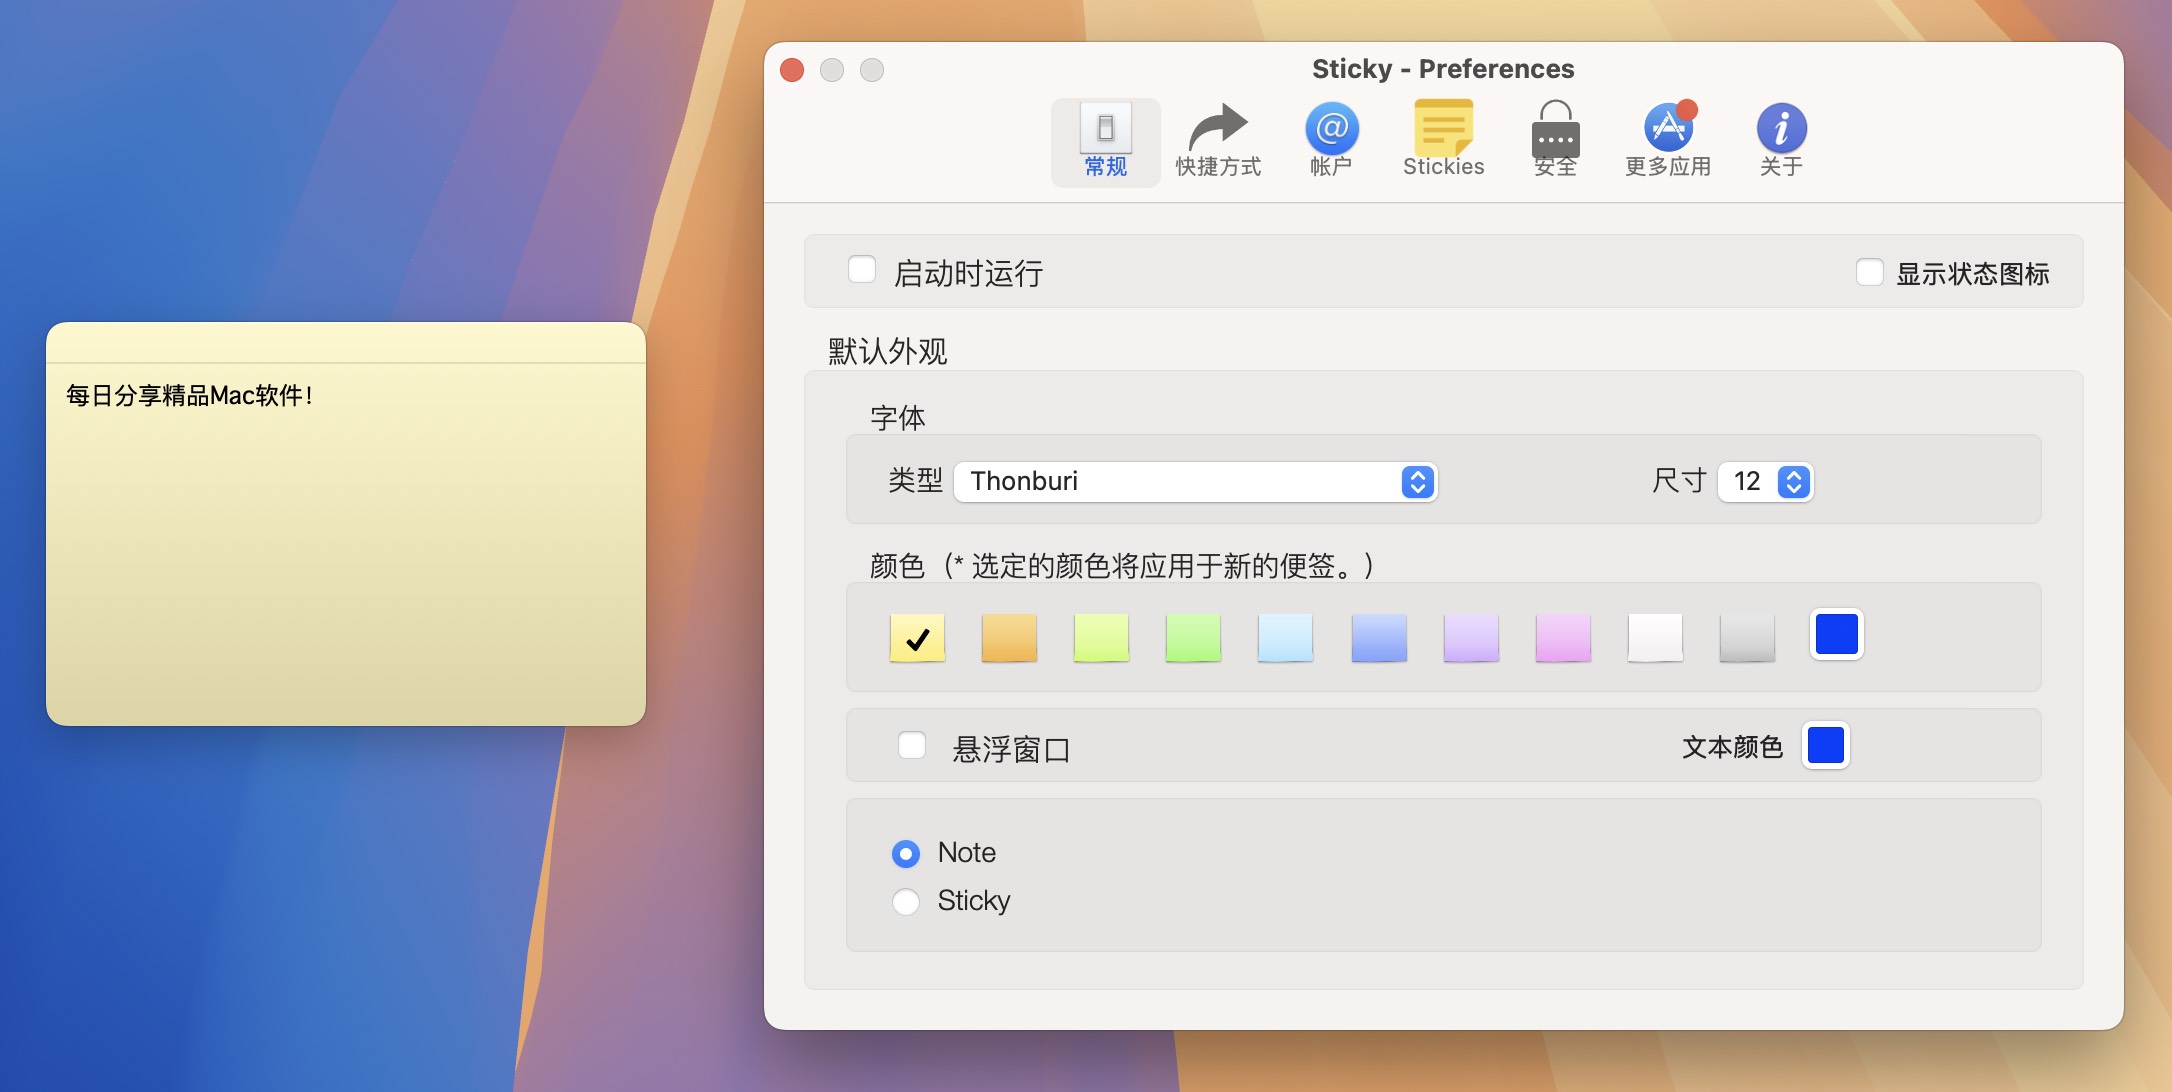
Task: Select the pink sticky note color
Action: [1562, 637]
